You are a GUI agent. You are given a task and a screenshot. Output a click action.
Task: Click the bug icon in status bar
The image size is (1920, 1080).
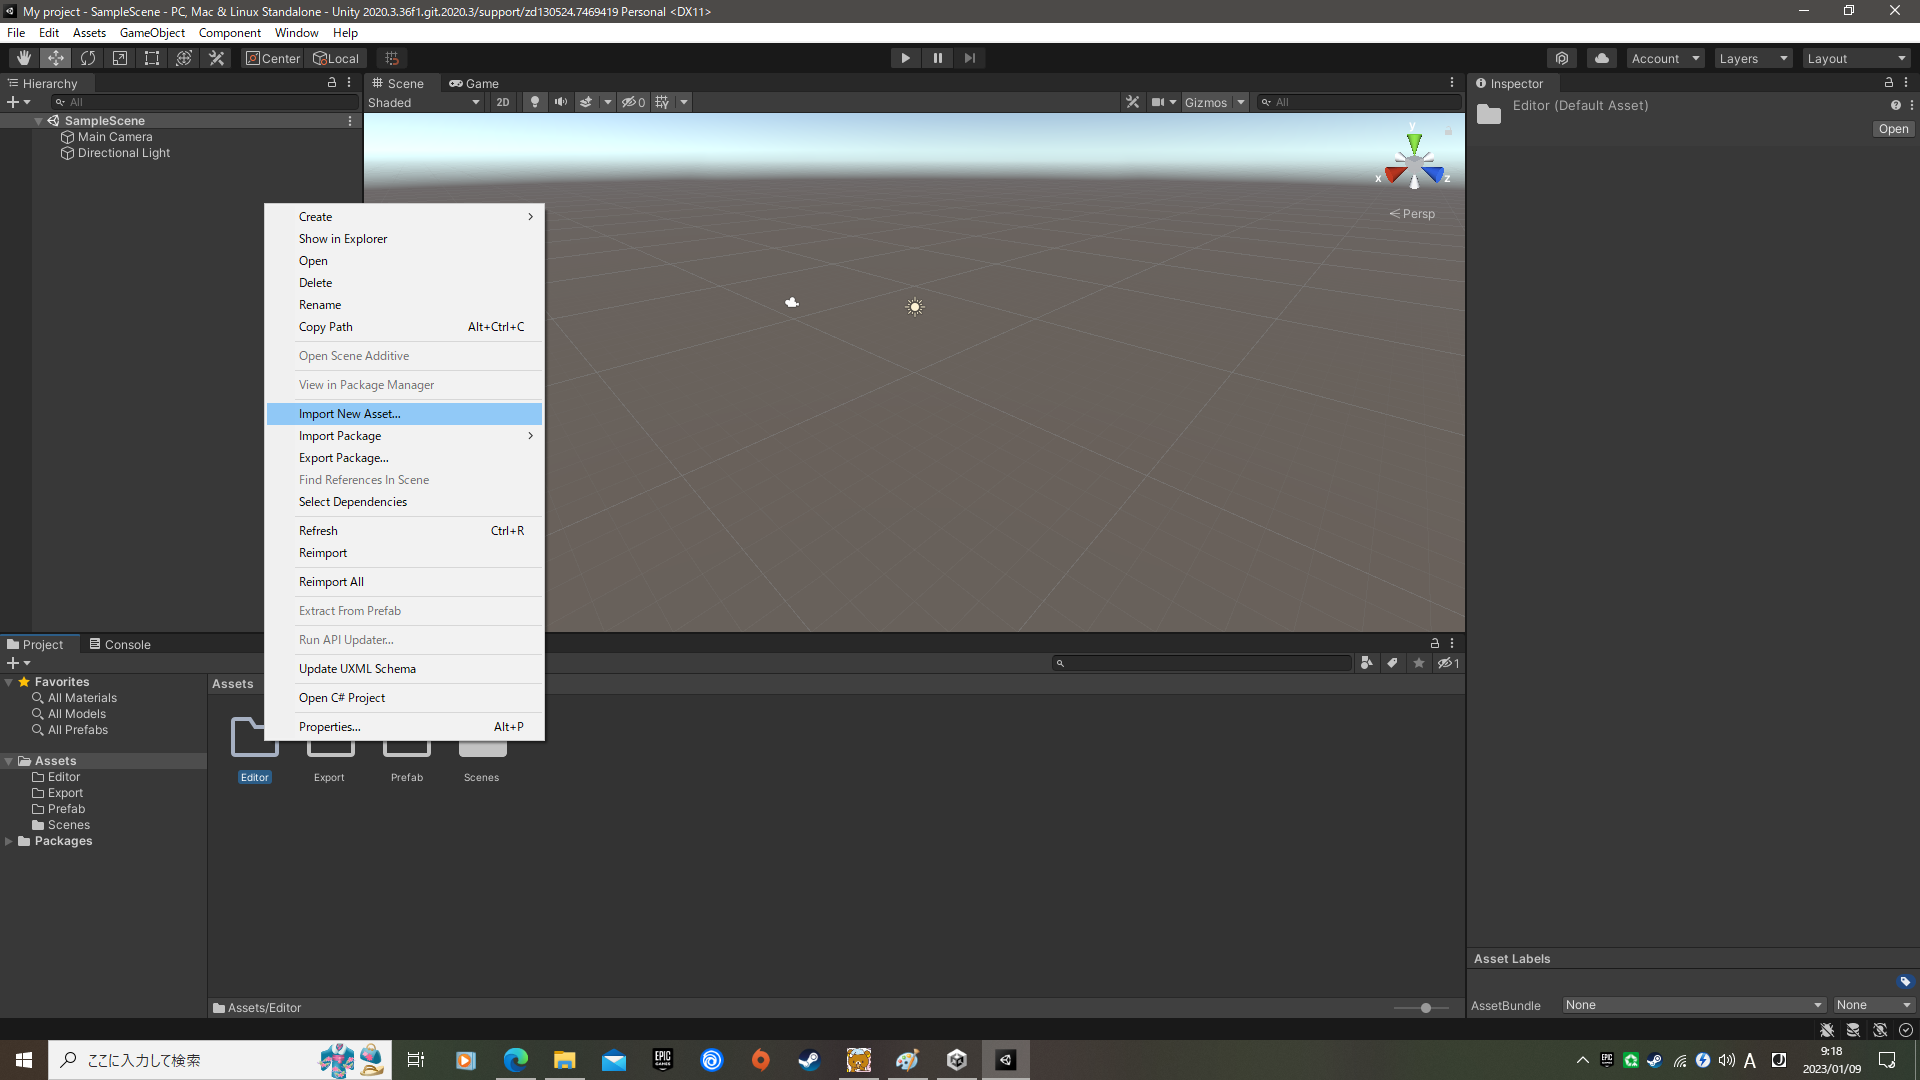(x=1827, y=1030)
